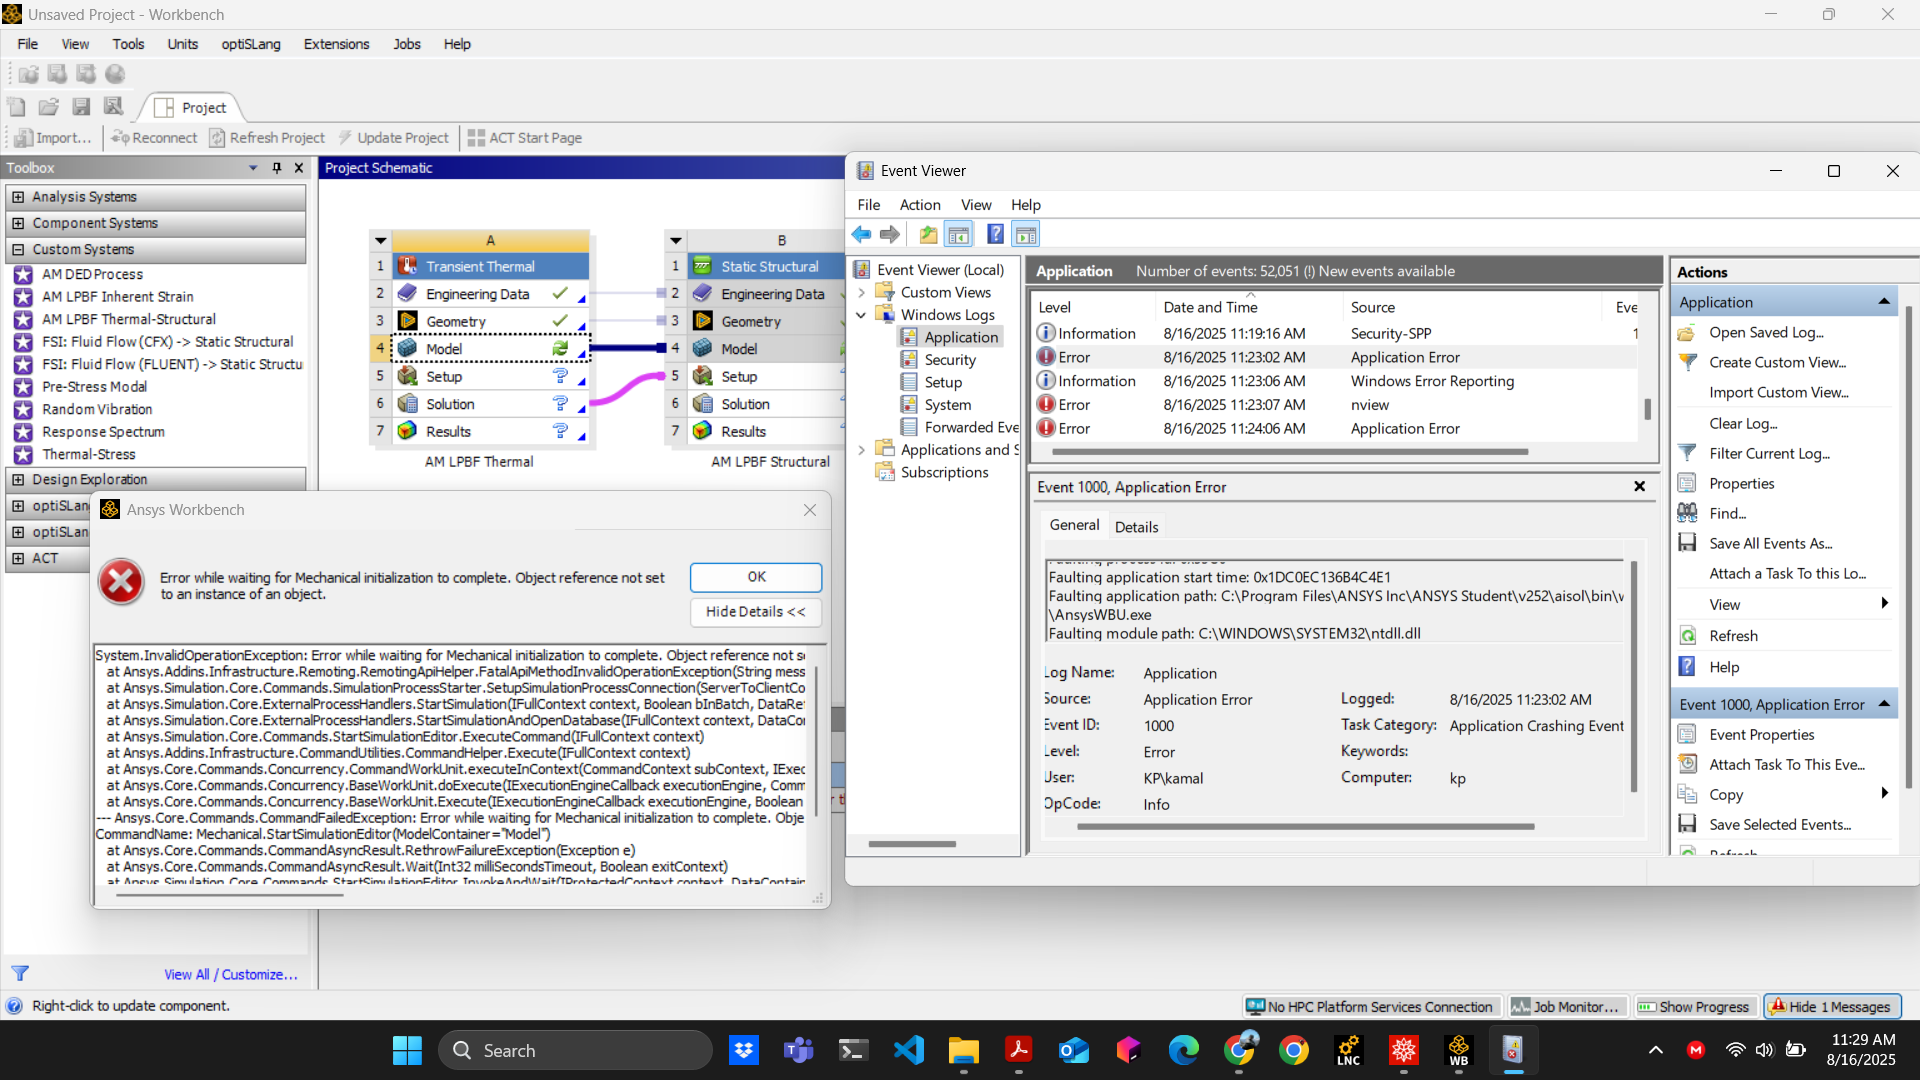Click the event list horizontal scrollbar
This screenshot has height=1080, width=1920.
[1291, 452]
